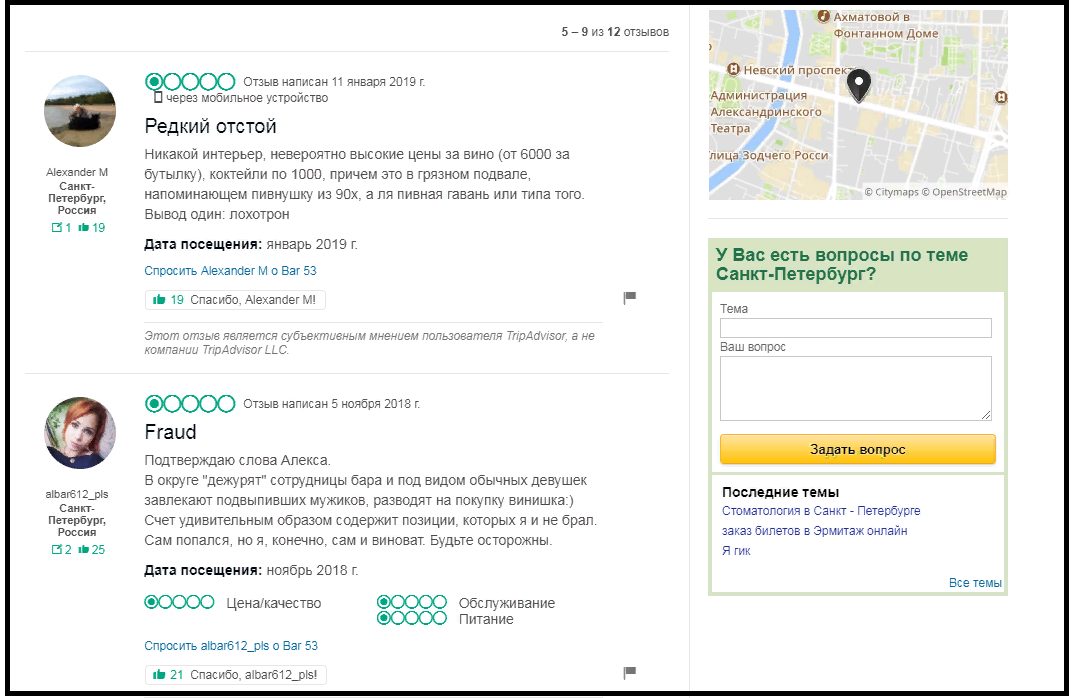This screenshot has height=698, width=1073.
Task: Click the text Последние темы heading
Action: click(780, 492)
